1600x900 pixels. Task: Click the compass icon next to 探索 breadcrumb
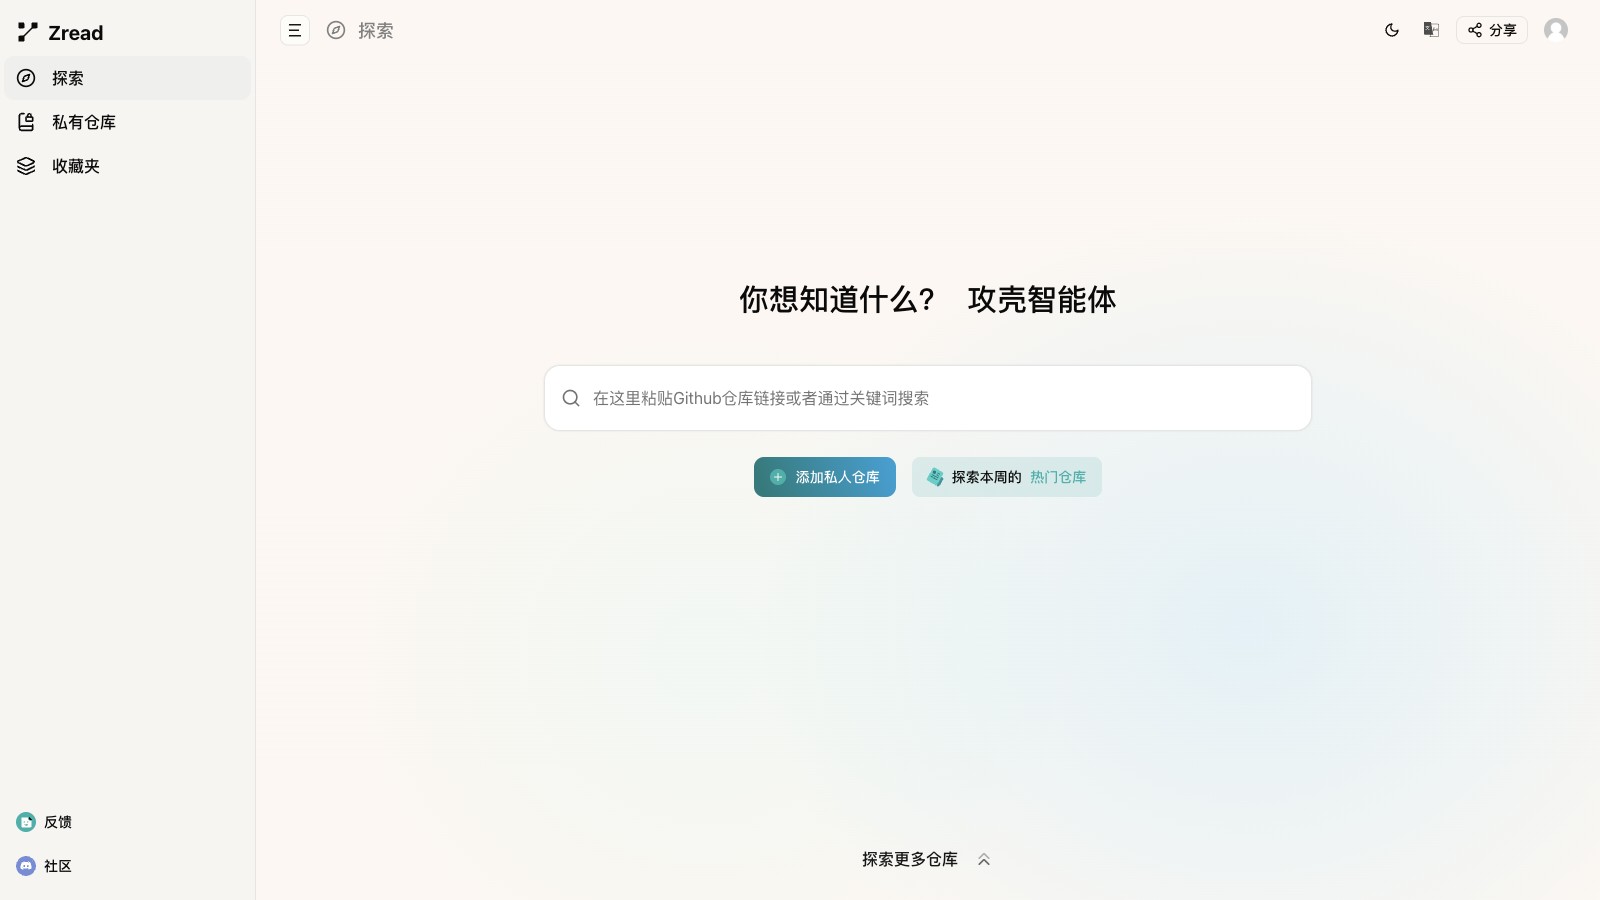pyautogui.click(x=336, y=30)
